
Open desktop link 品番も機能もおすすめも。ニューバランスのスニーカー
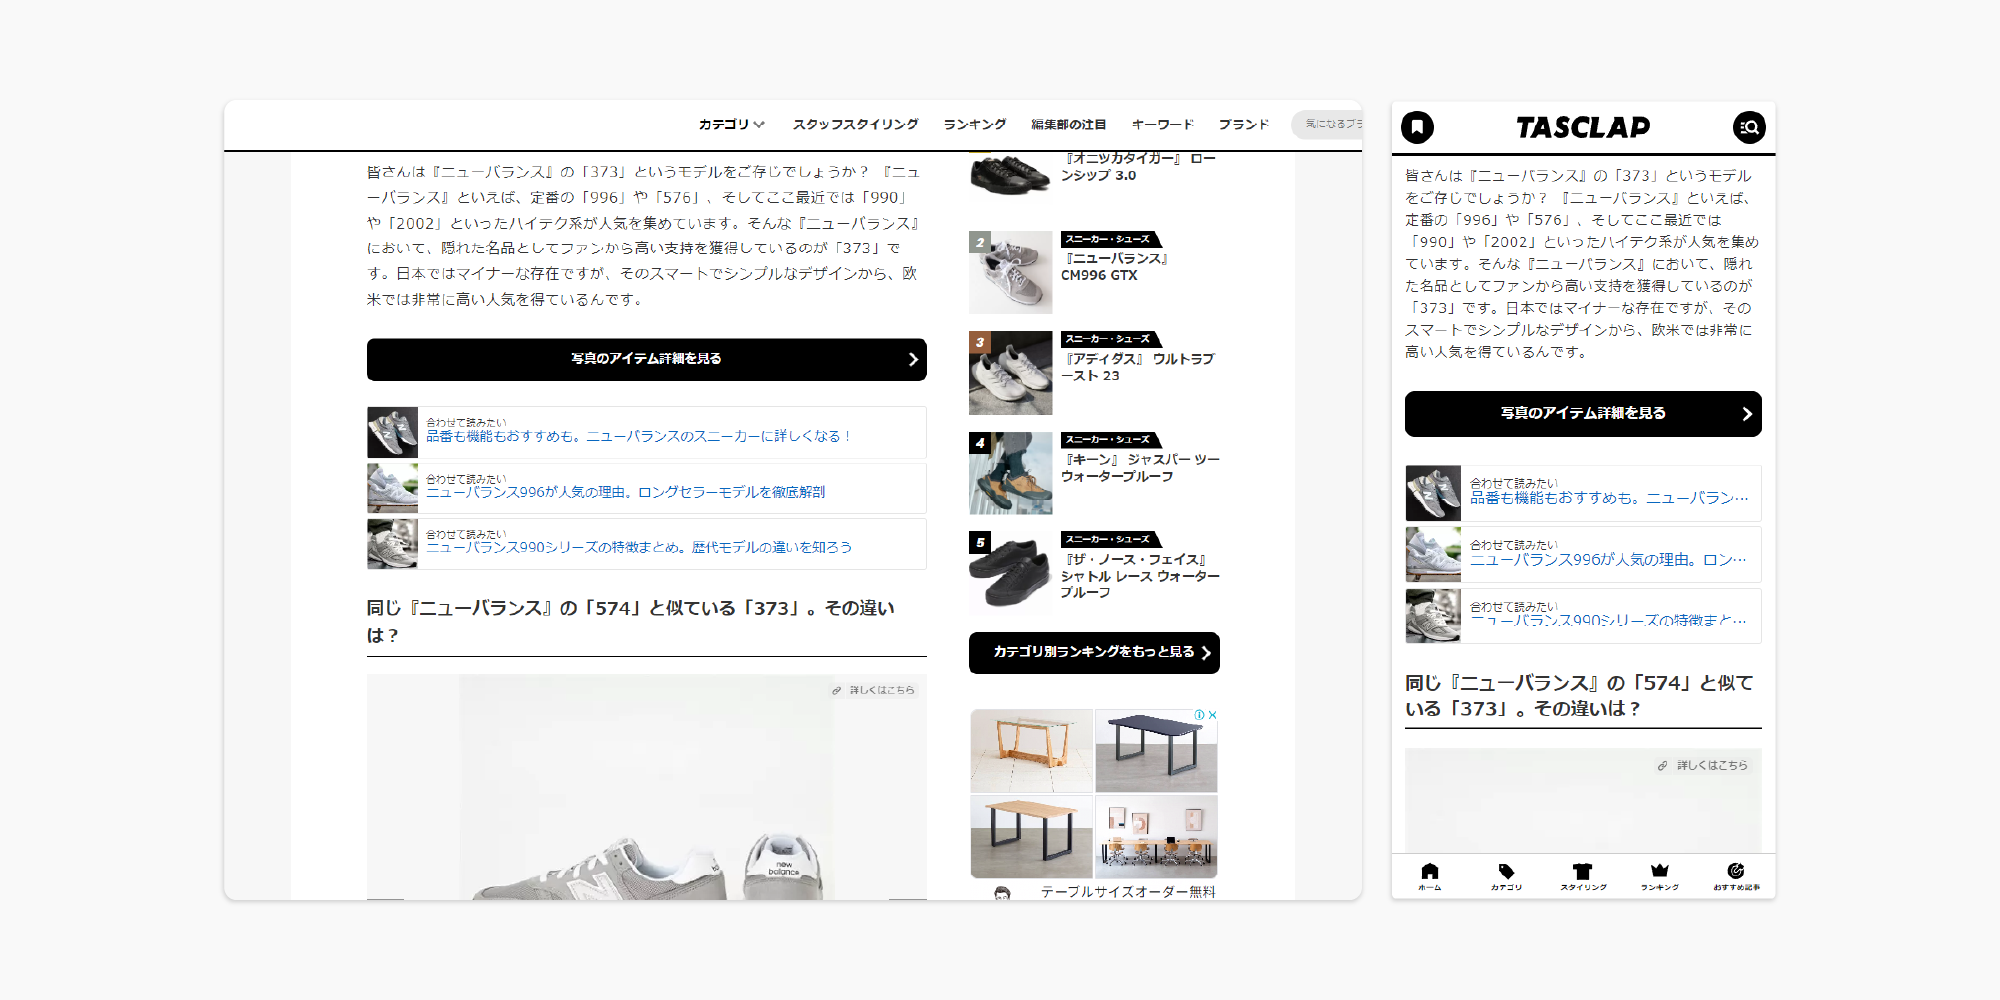click(639, 436)
